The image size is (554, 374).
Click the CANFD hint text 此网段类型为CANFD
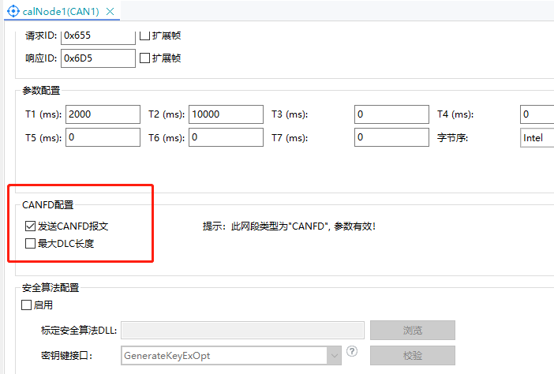289,226
